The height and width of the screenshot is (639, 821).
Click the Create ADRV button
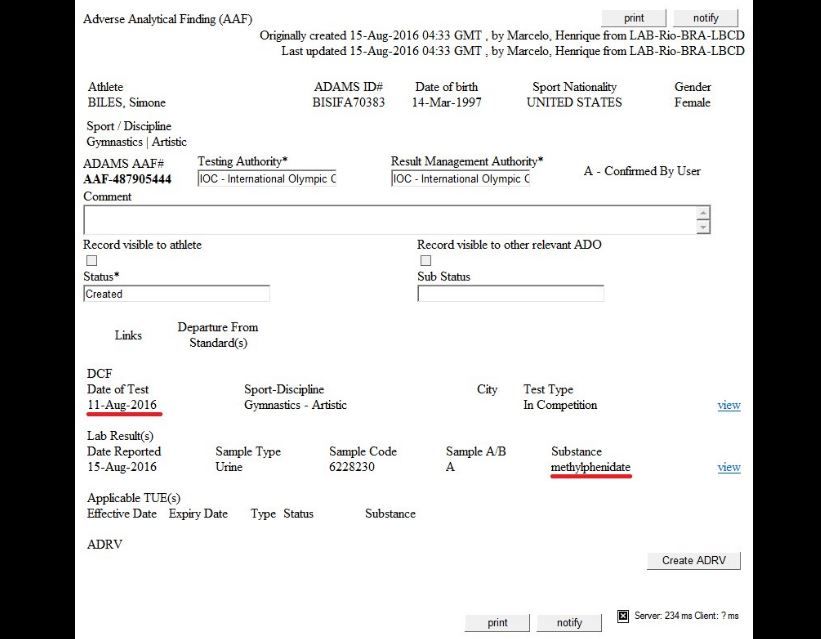[x=693, y=561]
